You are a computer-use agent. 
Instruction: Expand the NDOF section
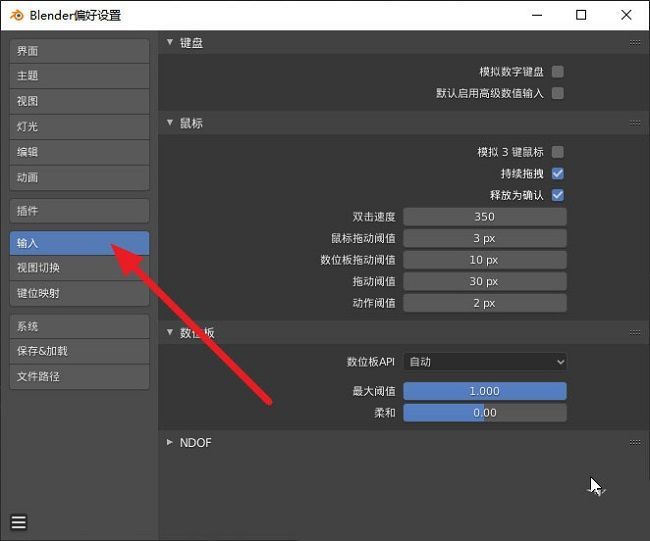click(x=169, y=442)
